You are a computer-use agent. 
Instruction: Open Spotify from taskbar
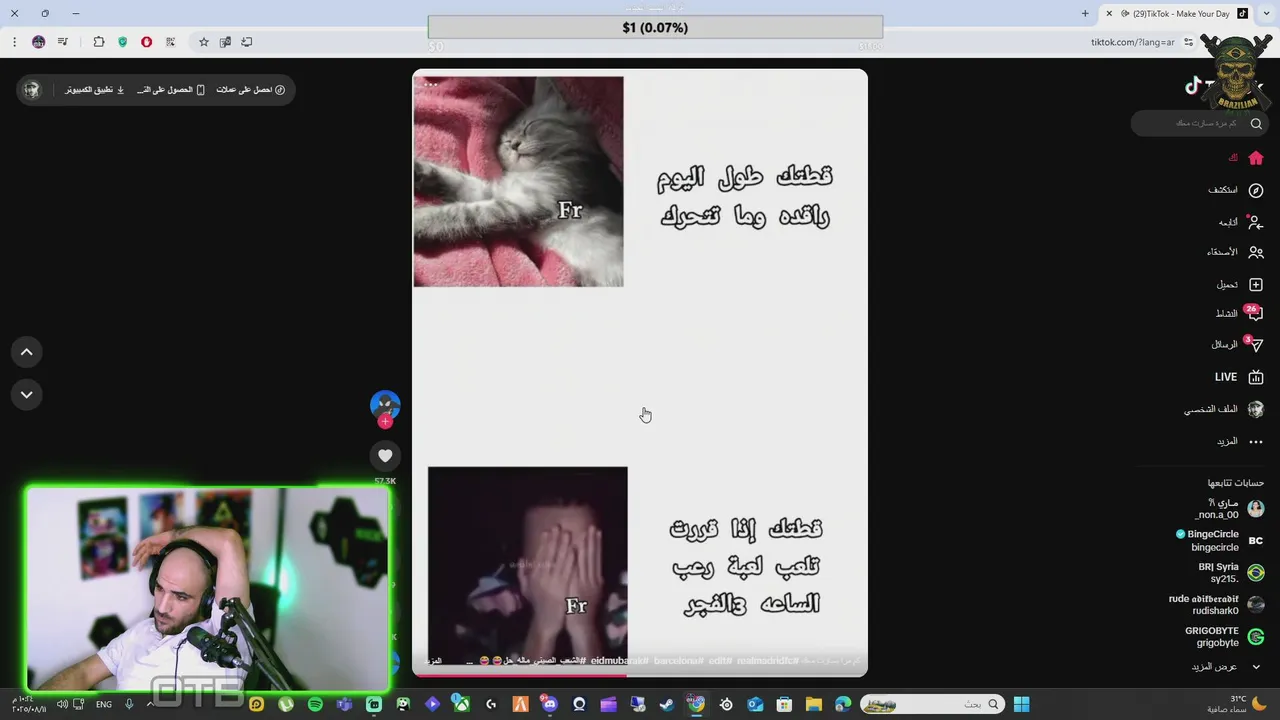coord(315,705)
